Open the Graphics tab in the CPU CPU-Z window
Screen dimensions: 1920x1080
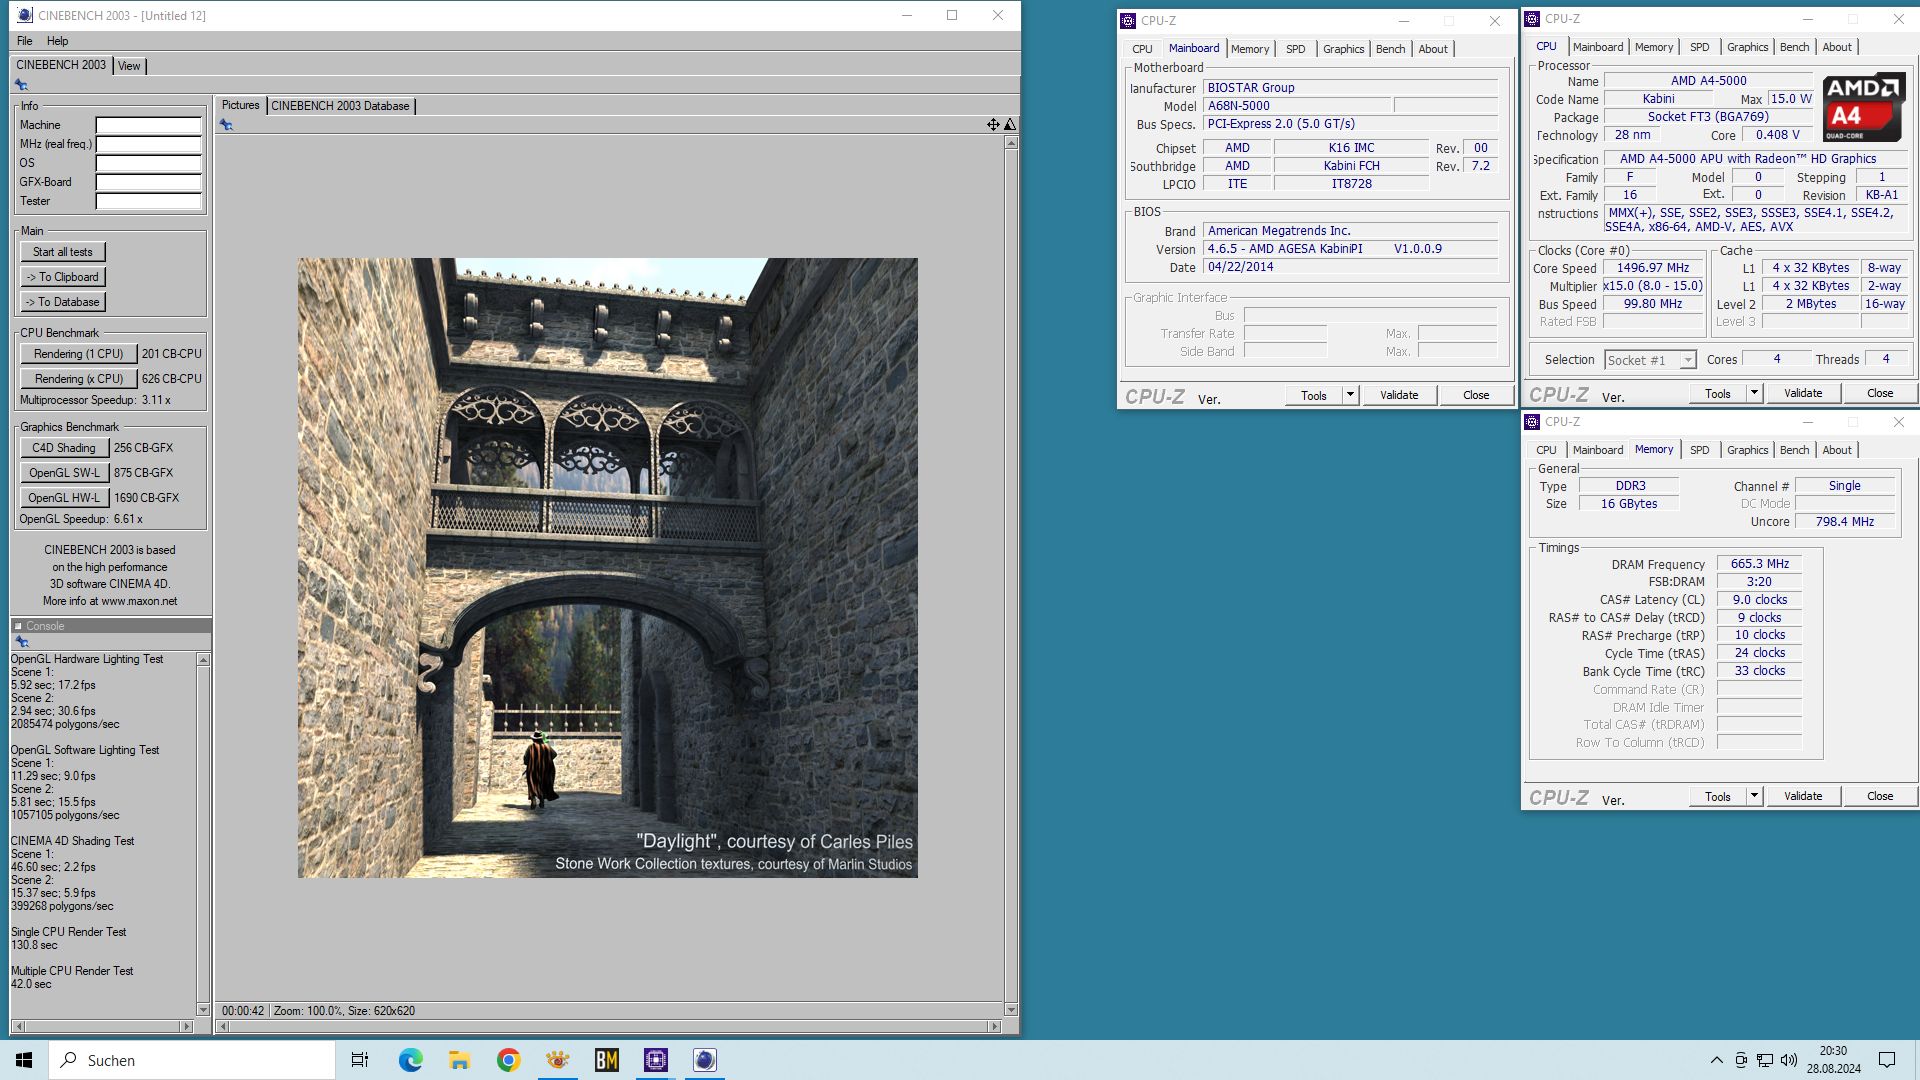[x=1747, y=47]
